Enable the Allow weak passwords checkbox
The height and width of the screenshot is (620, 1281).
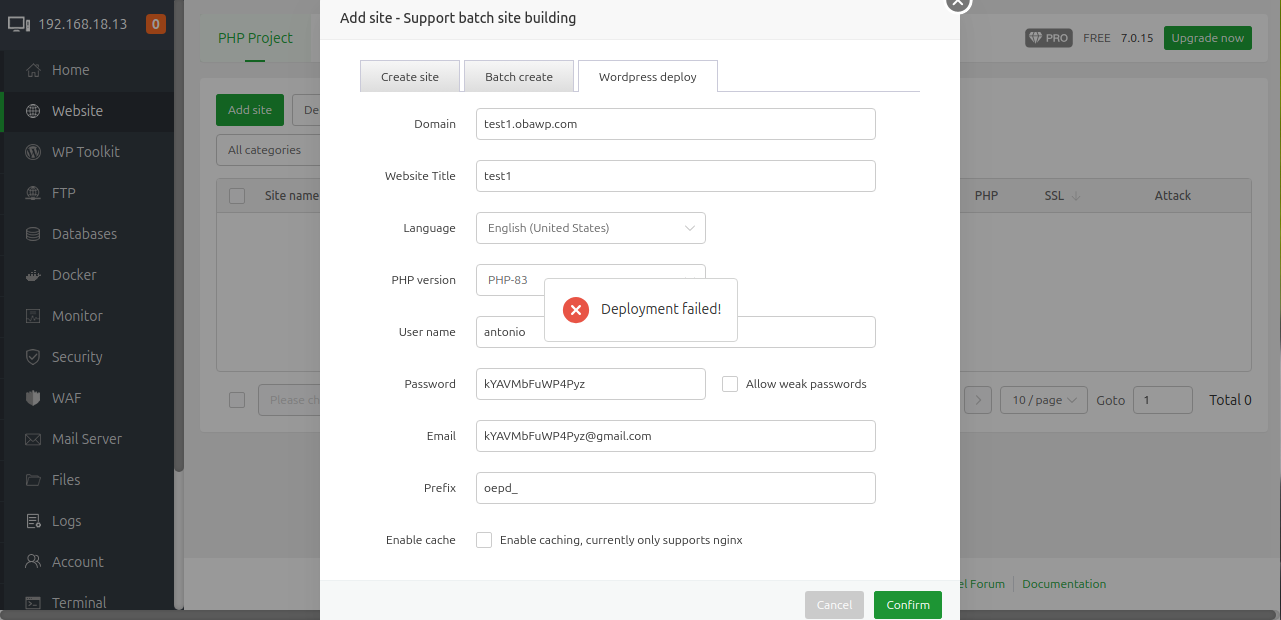729,383
